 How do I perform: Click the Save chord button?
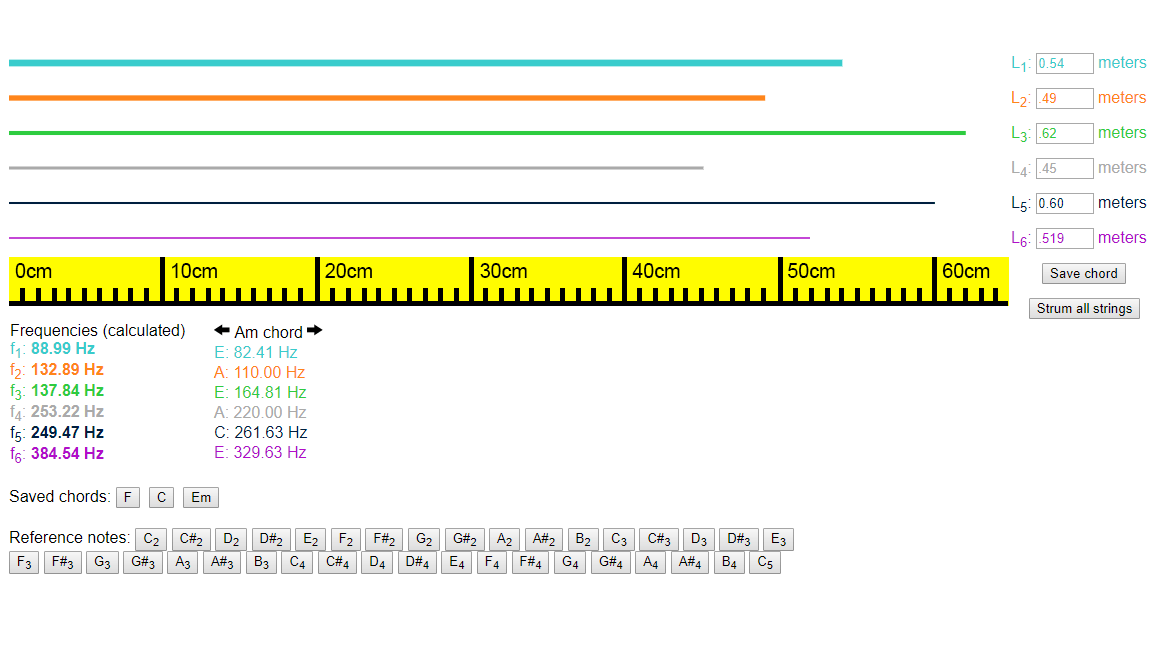tap(1083, 273)
